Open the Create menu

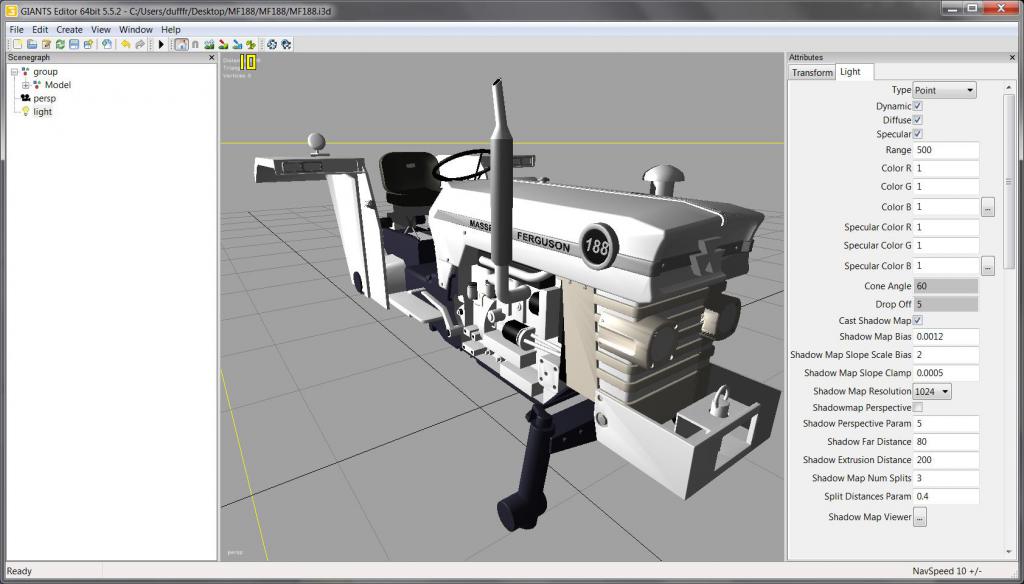point(69,29)
